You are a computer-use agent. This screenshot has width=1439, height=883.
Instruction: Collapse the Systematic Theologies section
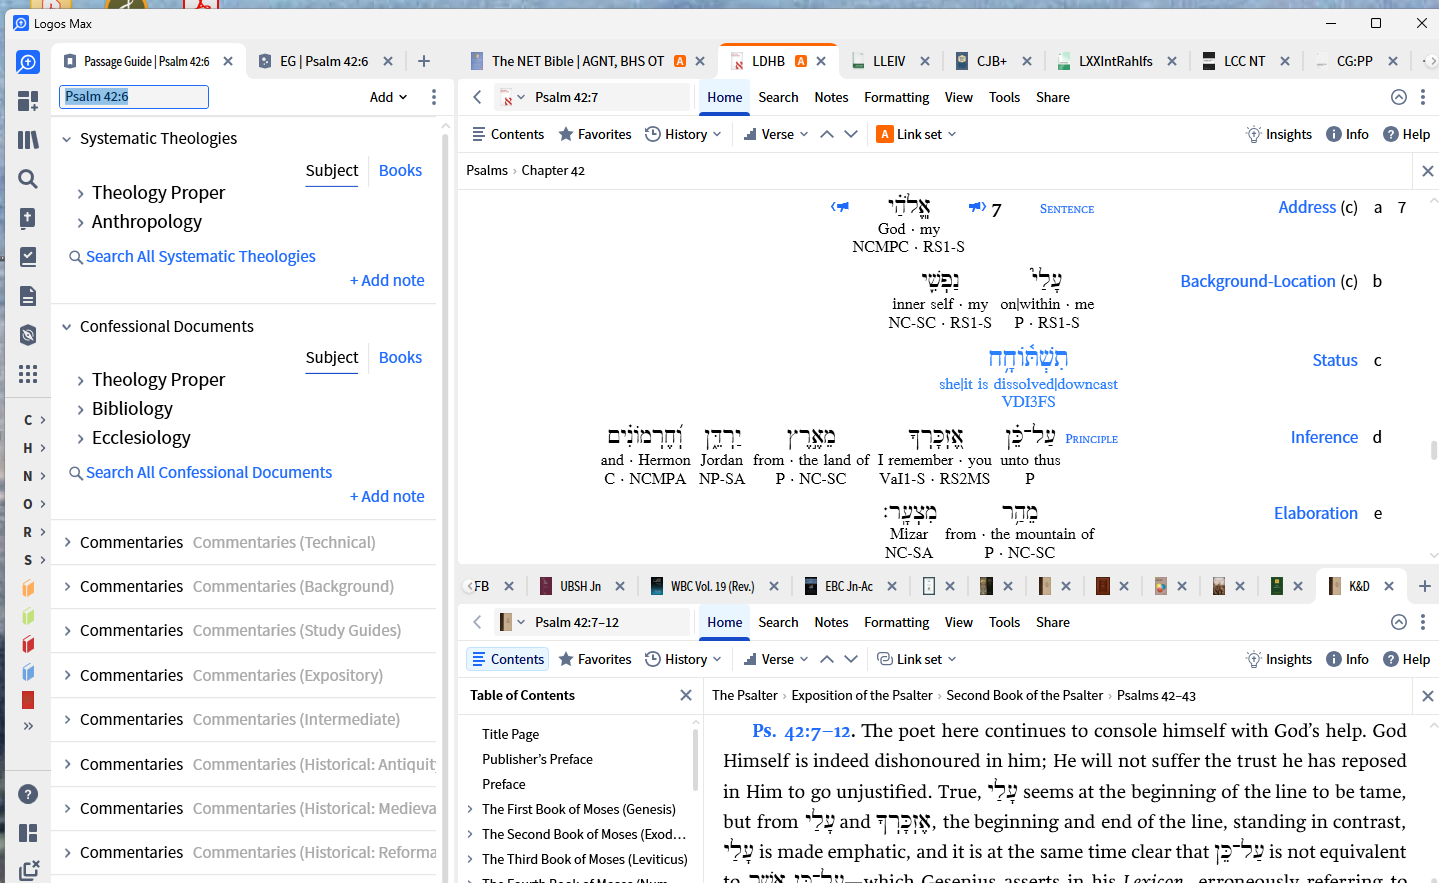click(x=67, y=139)
